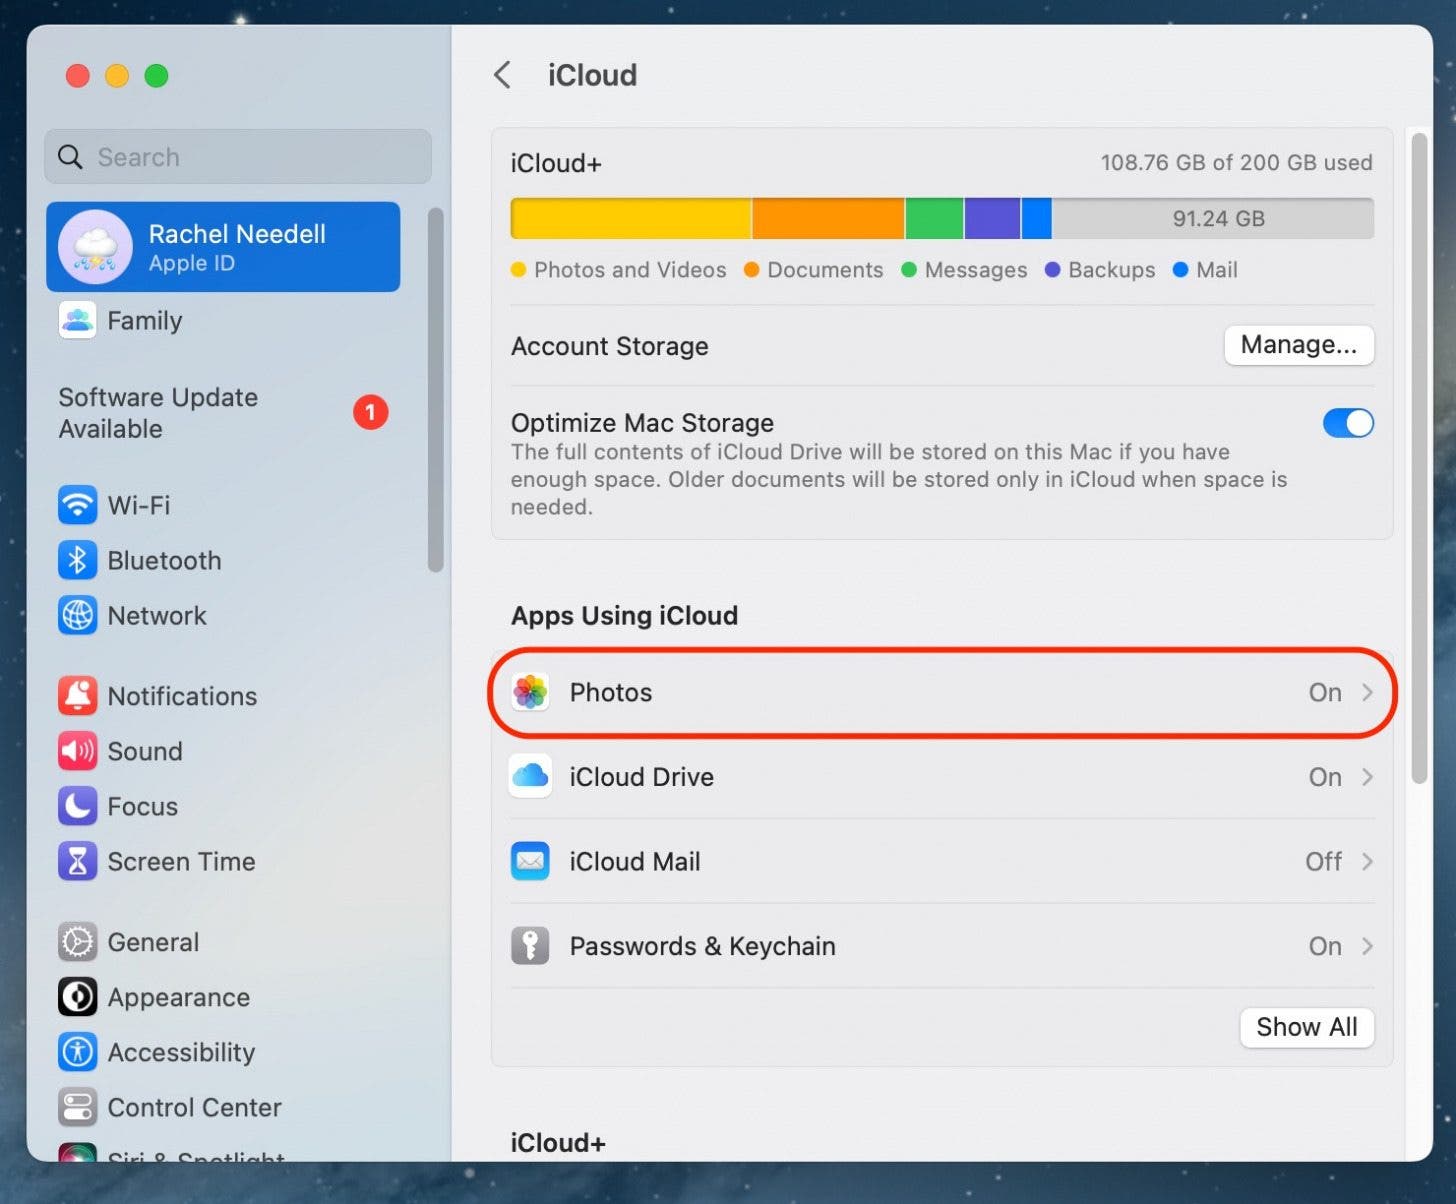1456x1204 pixels.
Task: Select the Notifications bell icon
Action: (x=77, y=696)
